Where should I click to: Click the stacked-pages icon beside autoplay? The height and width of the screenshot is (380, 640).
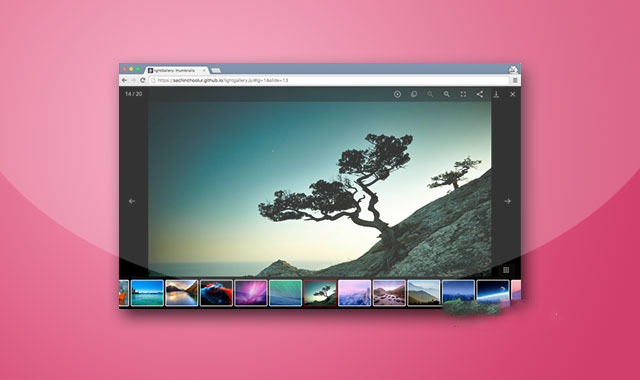414,94
